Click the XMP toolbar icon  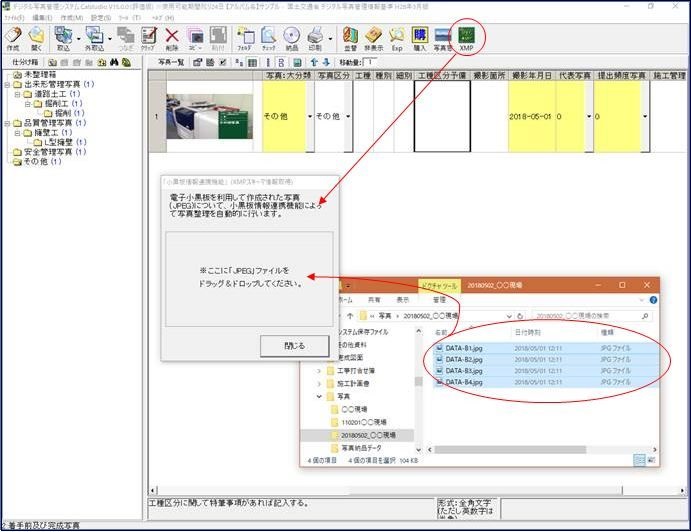point(466,38)
